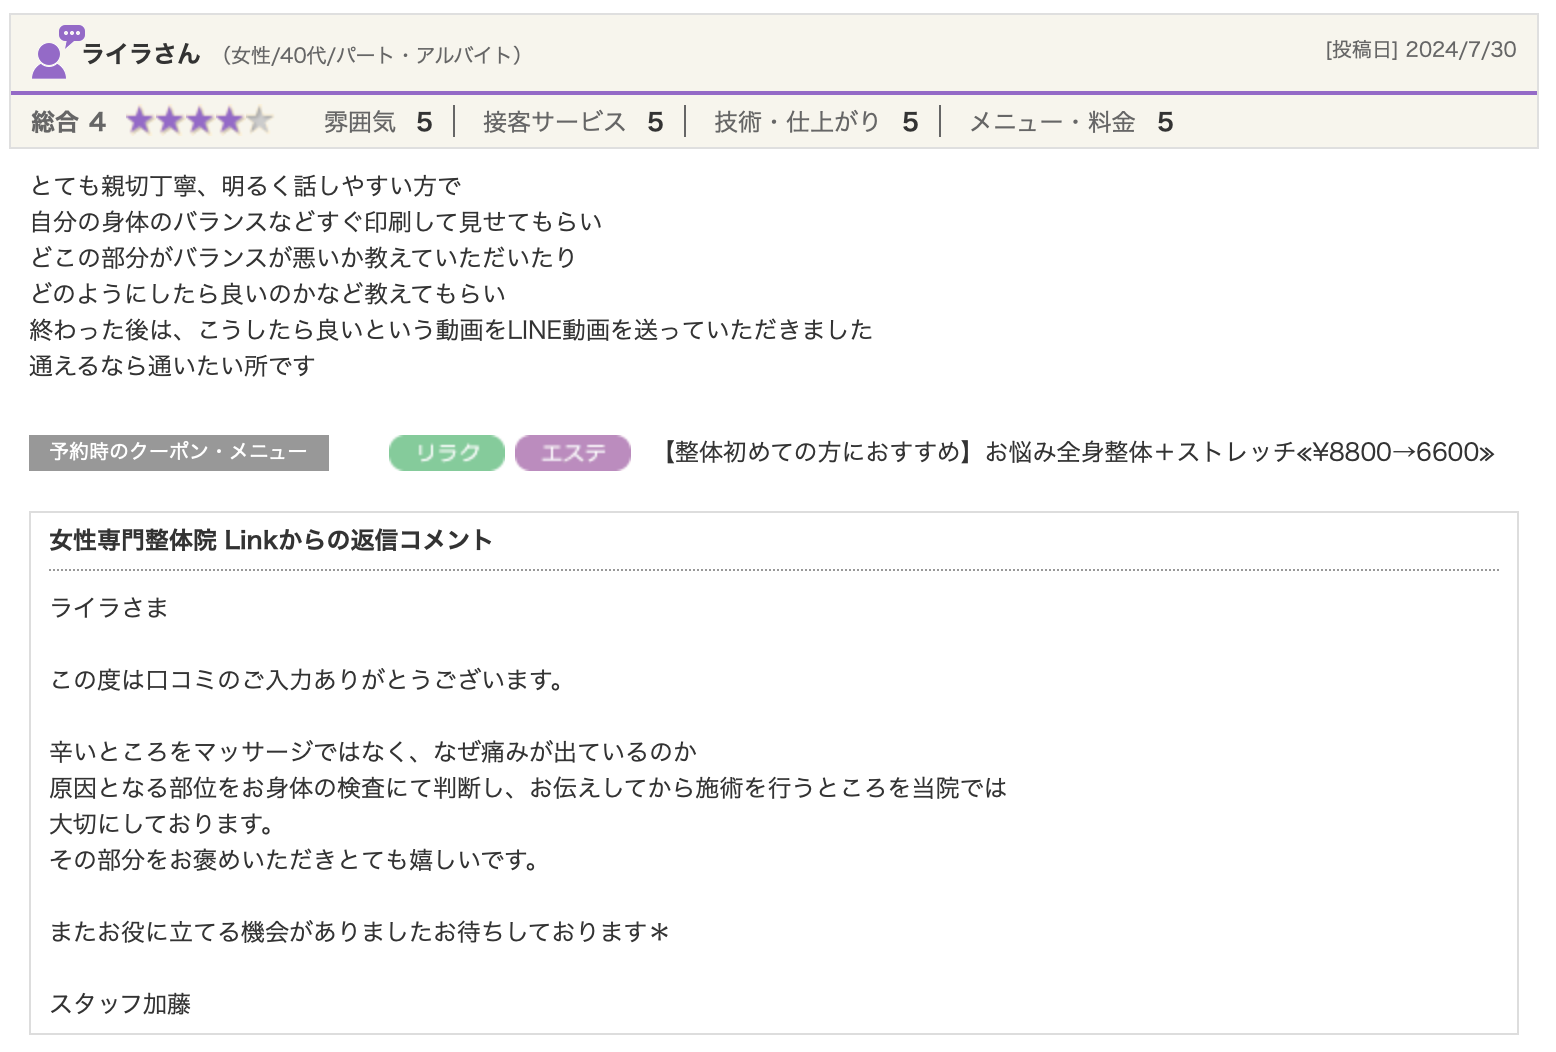Click the 総合 4 overall score
This screenshot has height=1052, width=1556.
pos(68,122)
